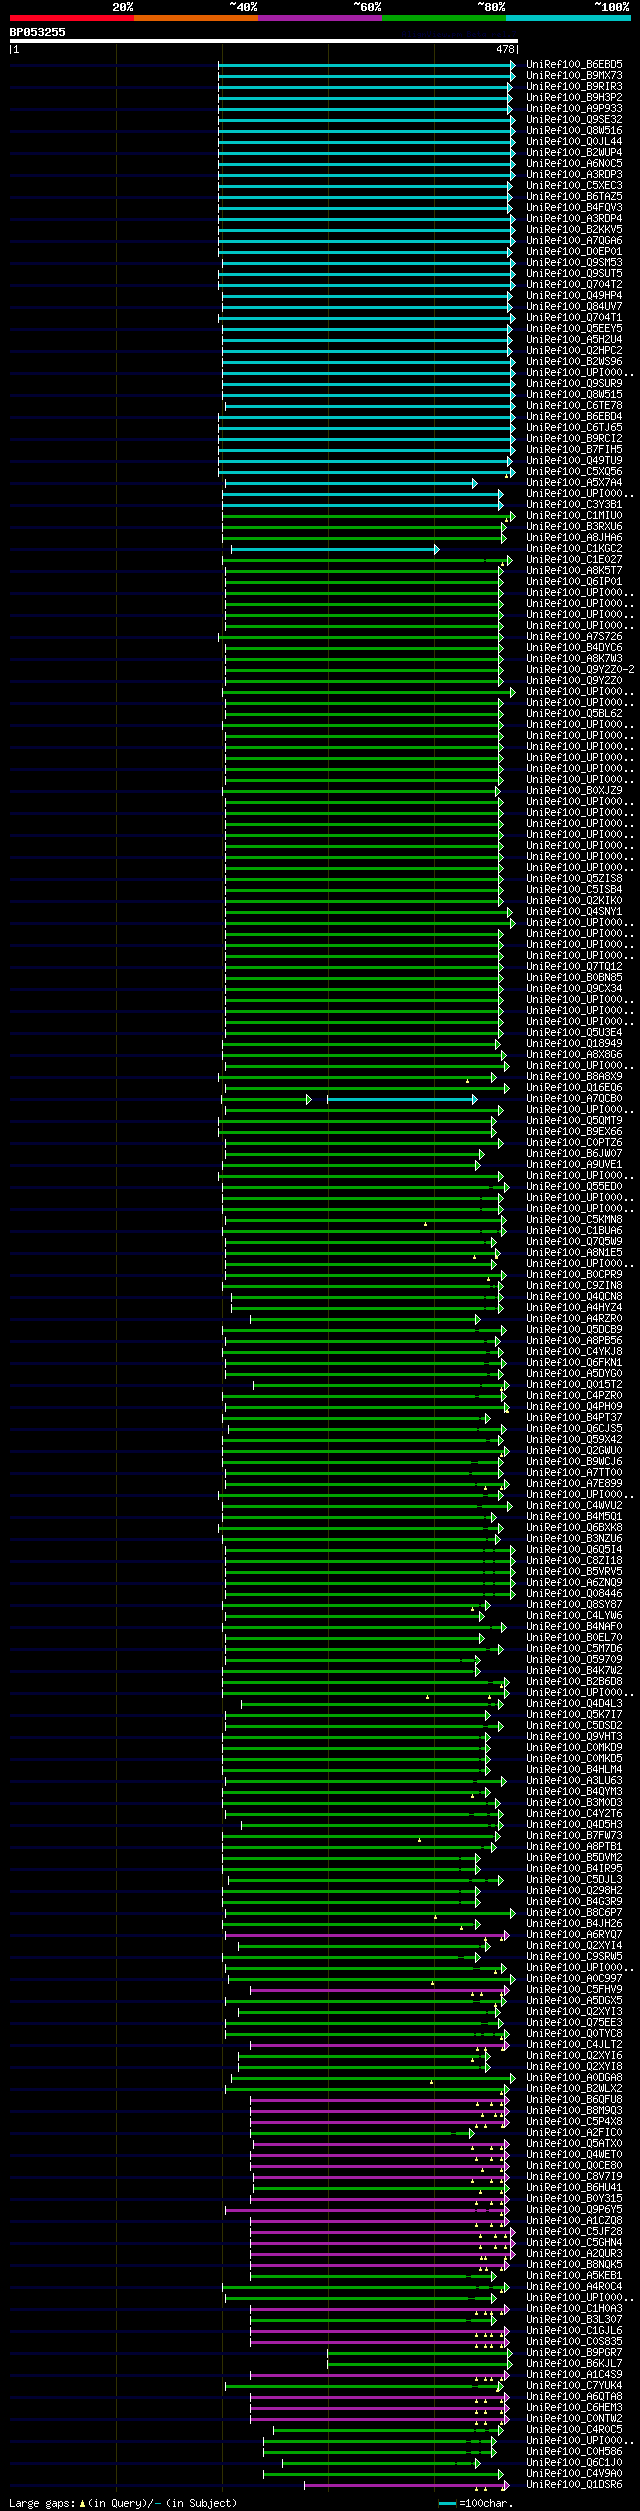Open hit UniRef100_A3RDP3
Viewport: 640px width, 2511px height.
[574, 175]
